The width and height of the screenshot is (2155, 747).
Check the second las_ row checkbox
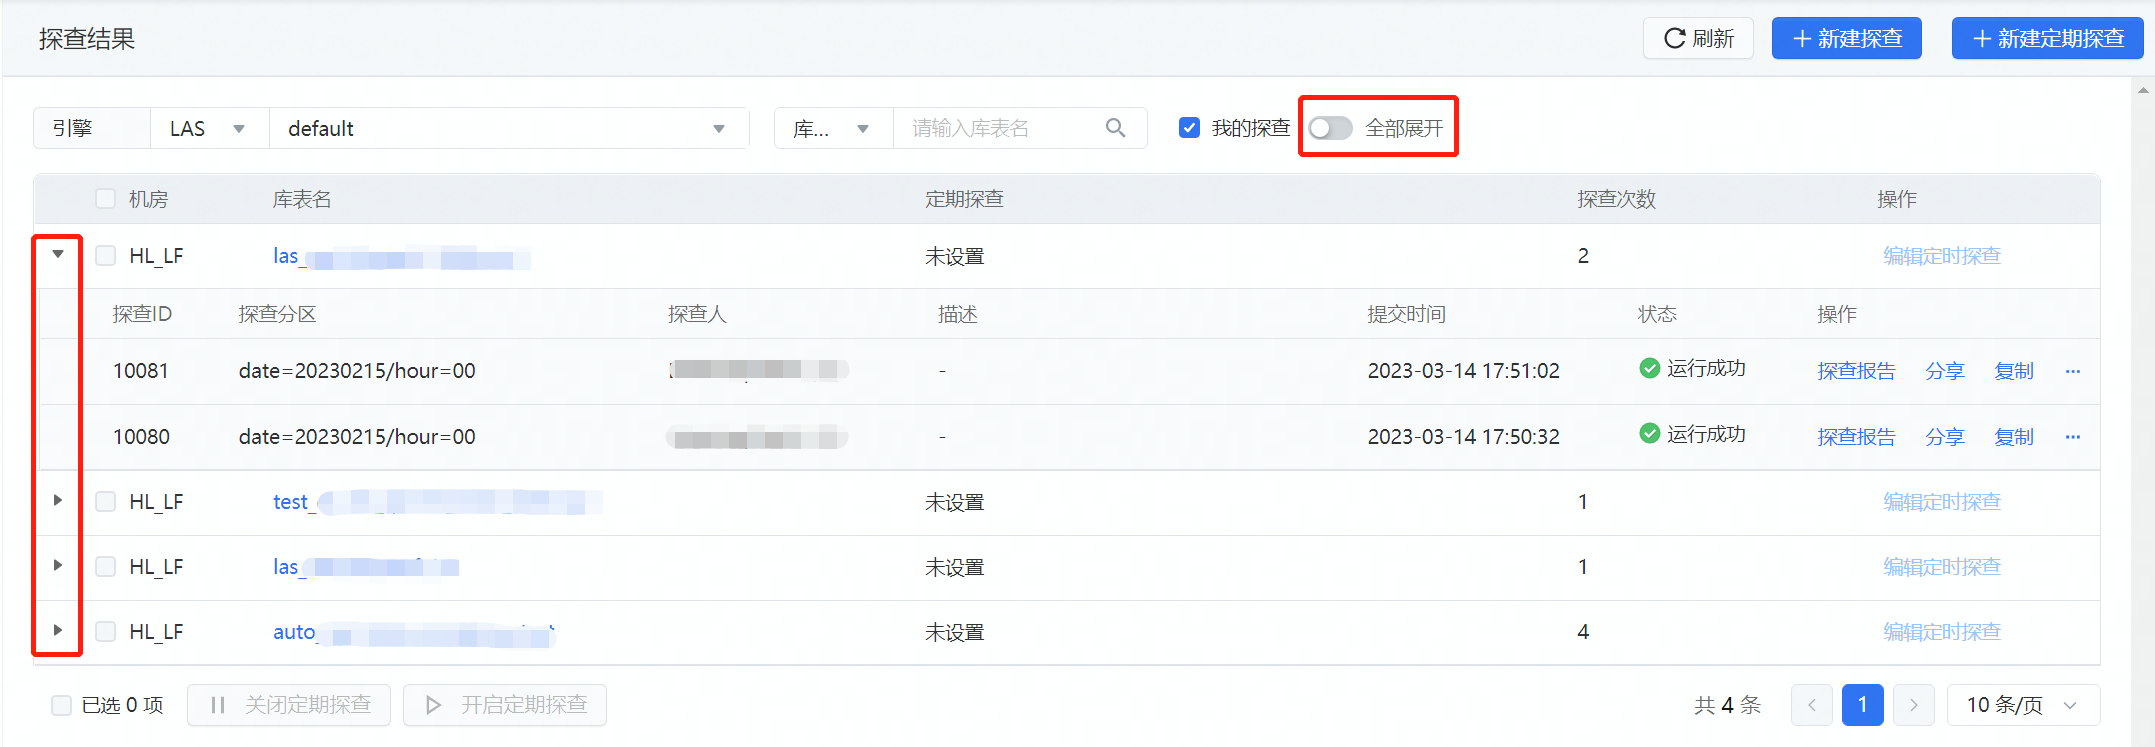click(x=105, y=566)
